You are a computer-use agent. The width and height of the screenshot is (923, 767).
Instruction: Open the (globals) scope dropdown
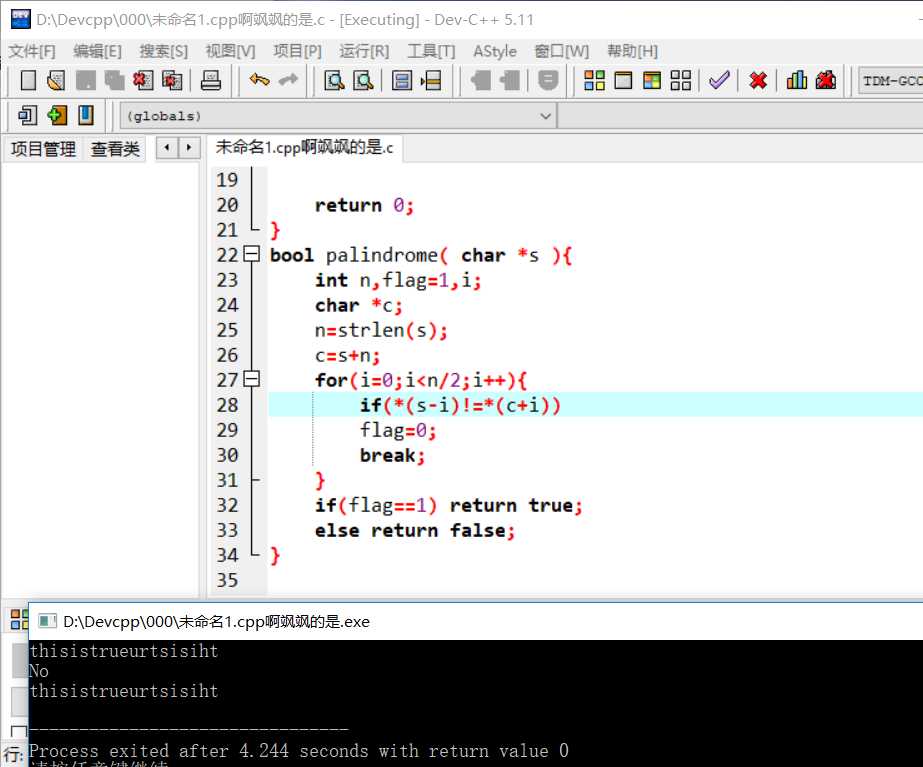click(x=338, y=116)
